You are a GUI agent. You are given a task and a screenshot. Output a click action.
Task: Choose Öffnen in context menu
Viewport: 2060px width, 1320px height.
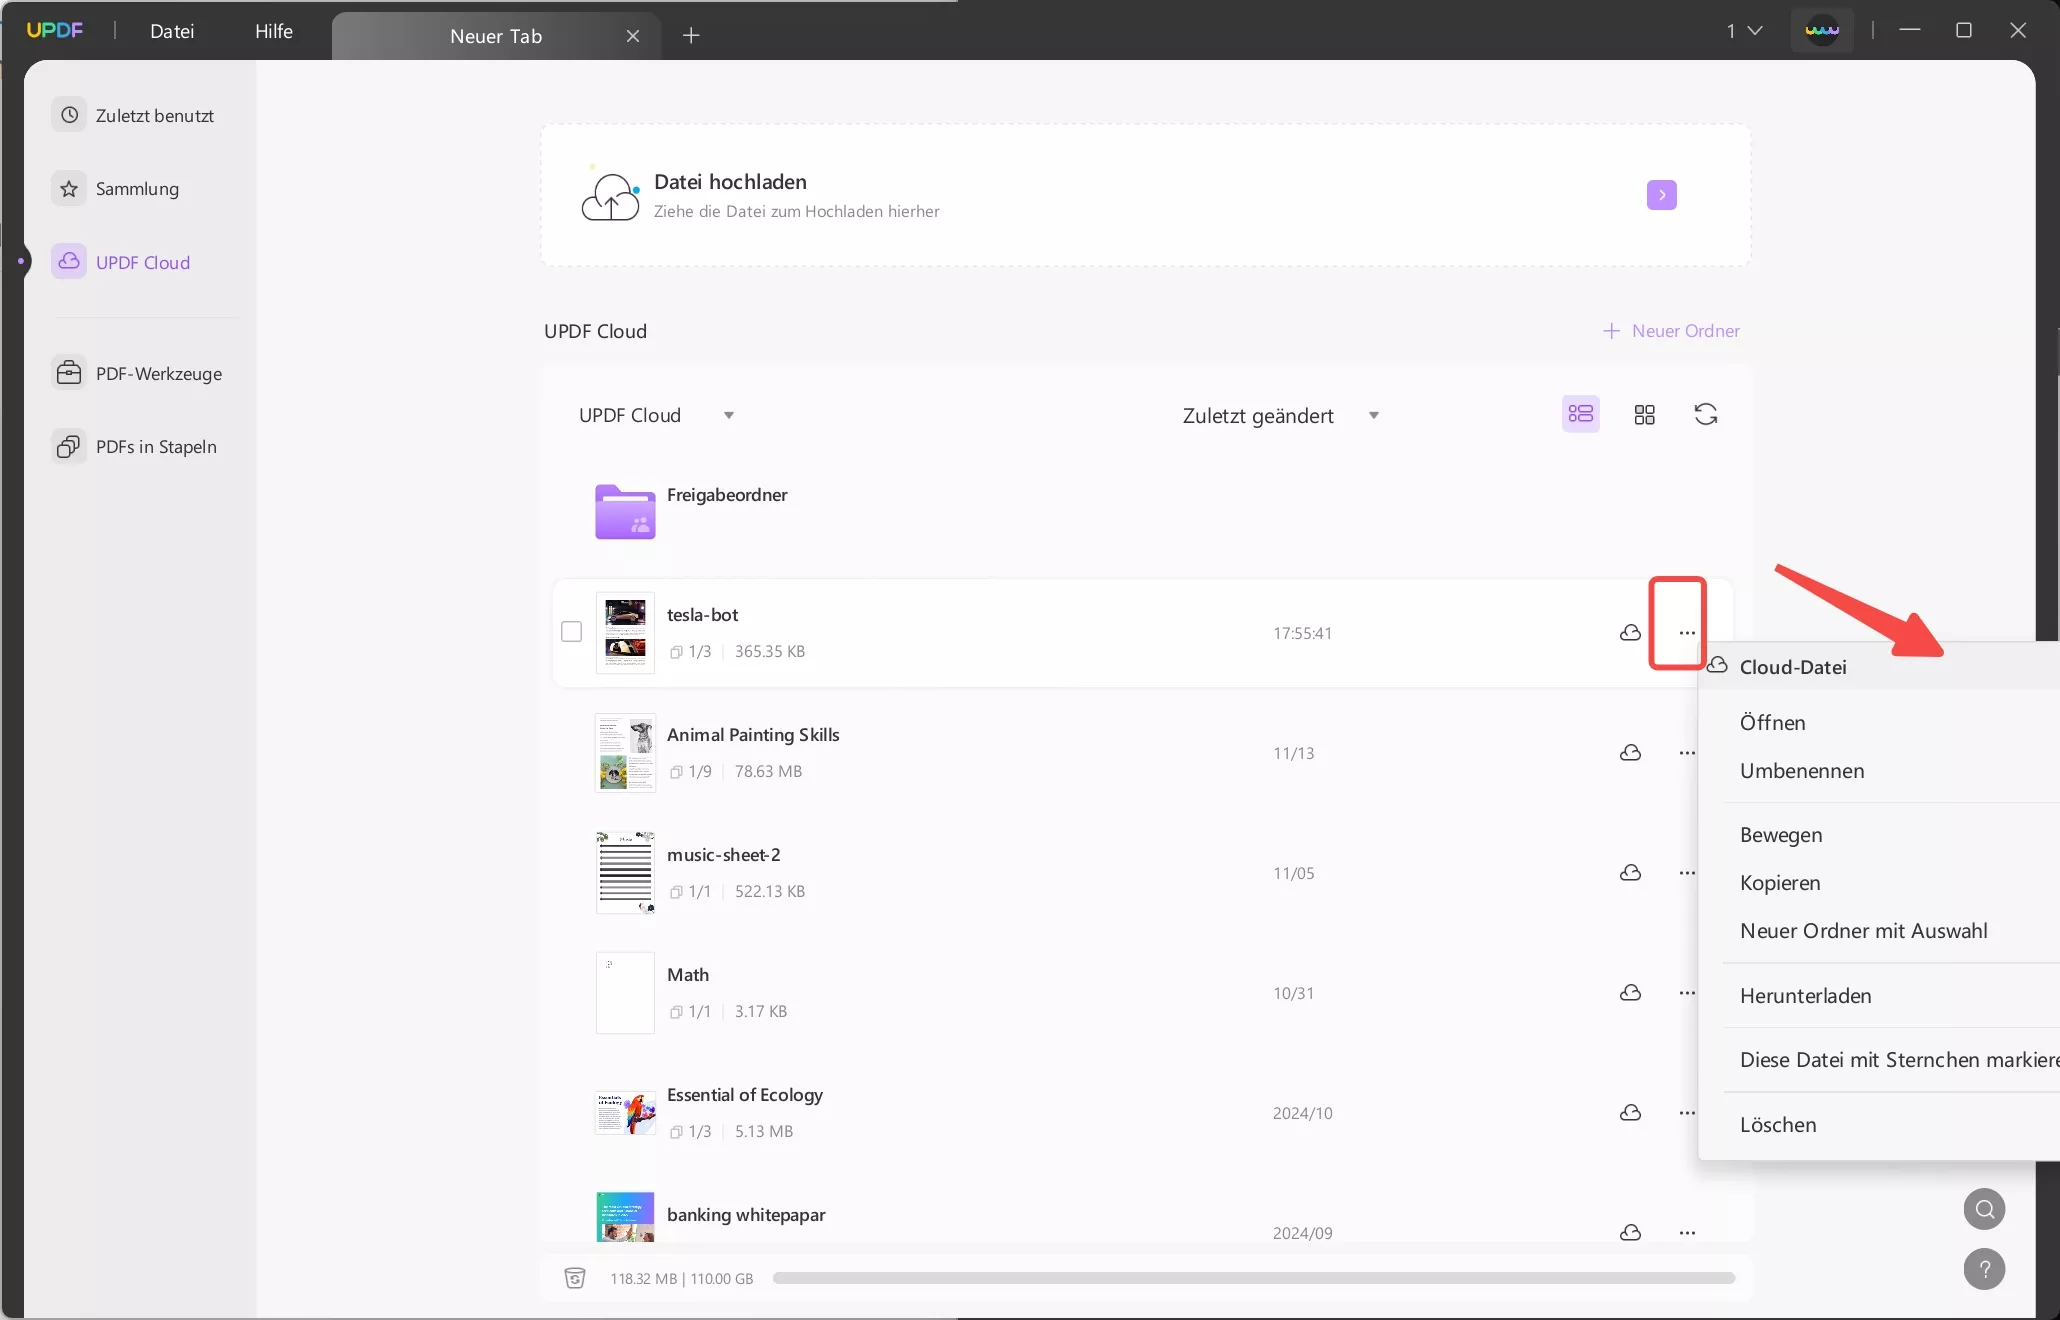(1773, 723)
